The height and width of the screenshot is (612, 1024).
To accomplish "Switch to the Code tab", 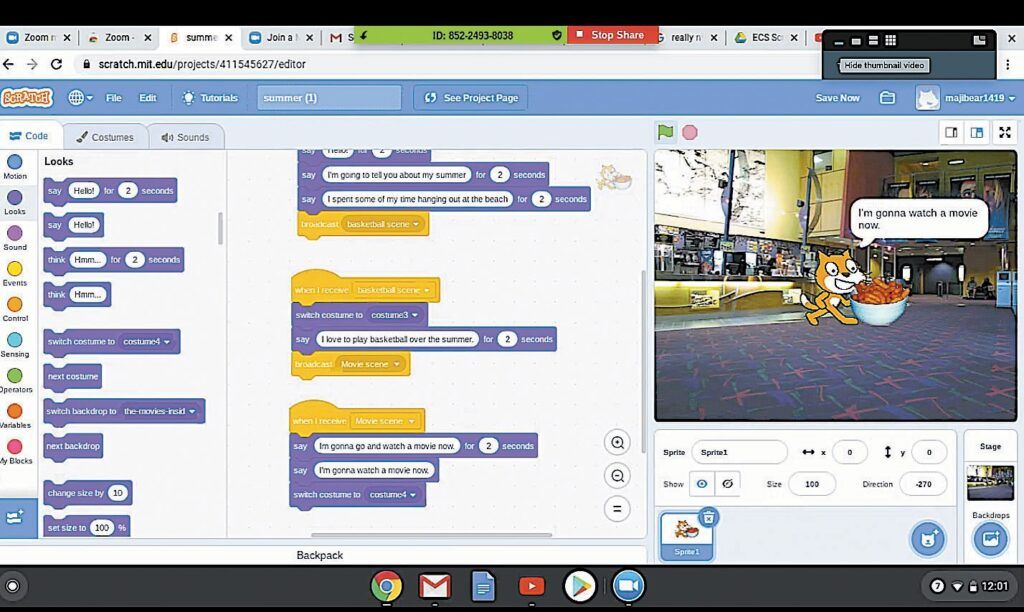I will (x=29, y=136).
